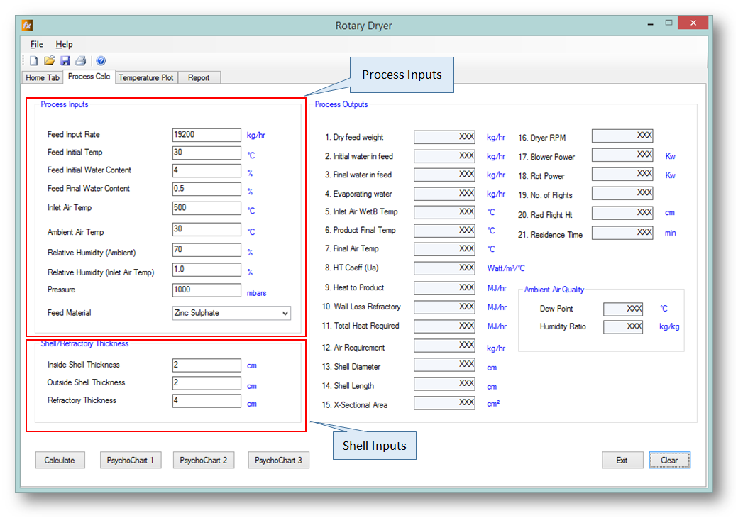Minimize the Rotary Dryer window

pos(651,23)
